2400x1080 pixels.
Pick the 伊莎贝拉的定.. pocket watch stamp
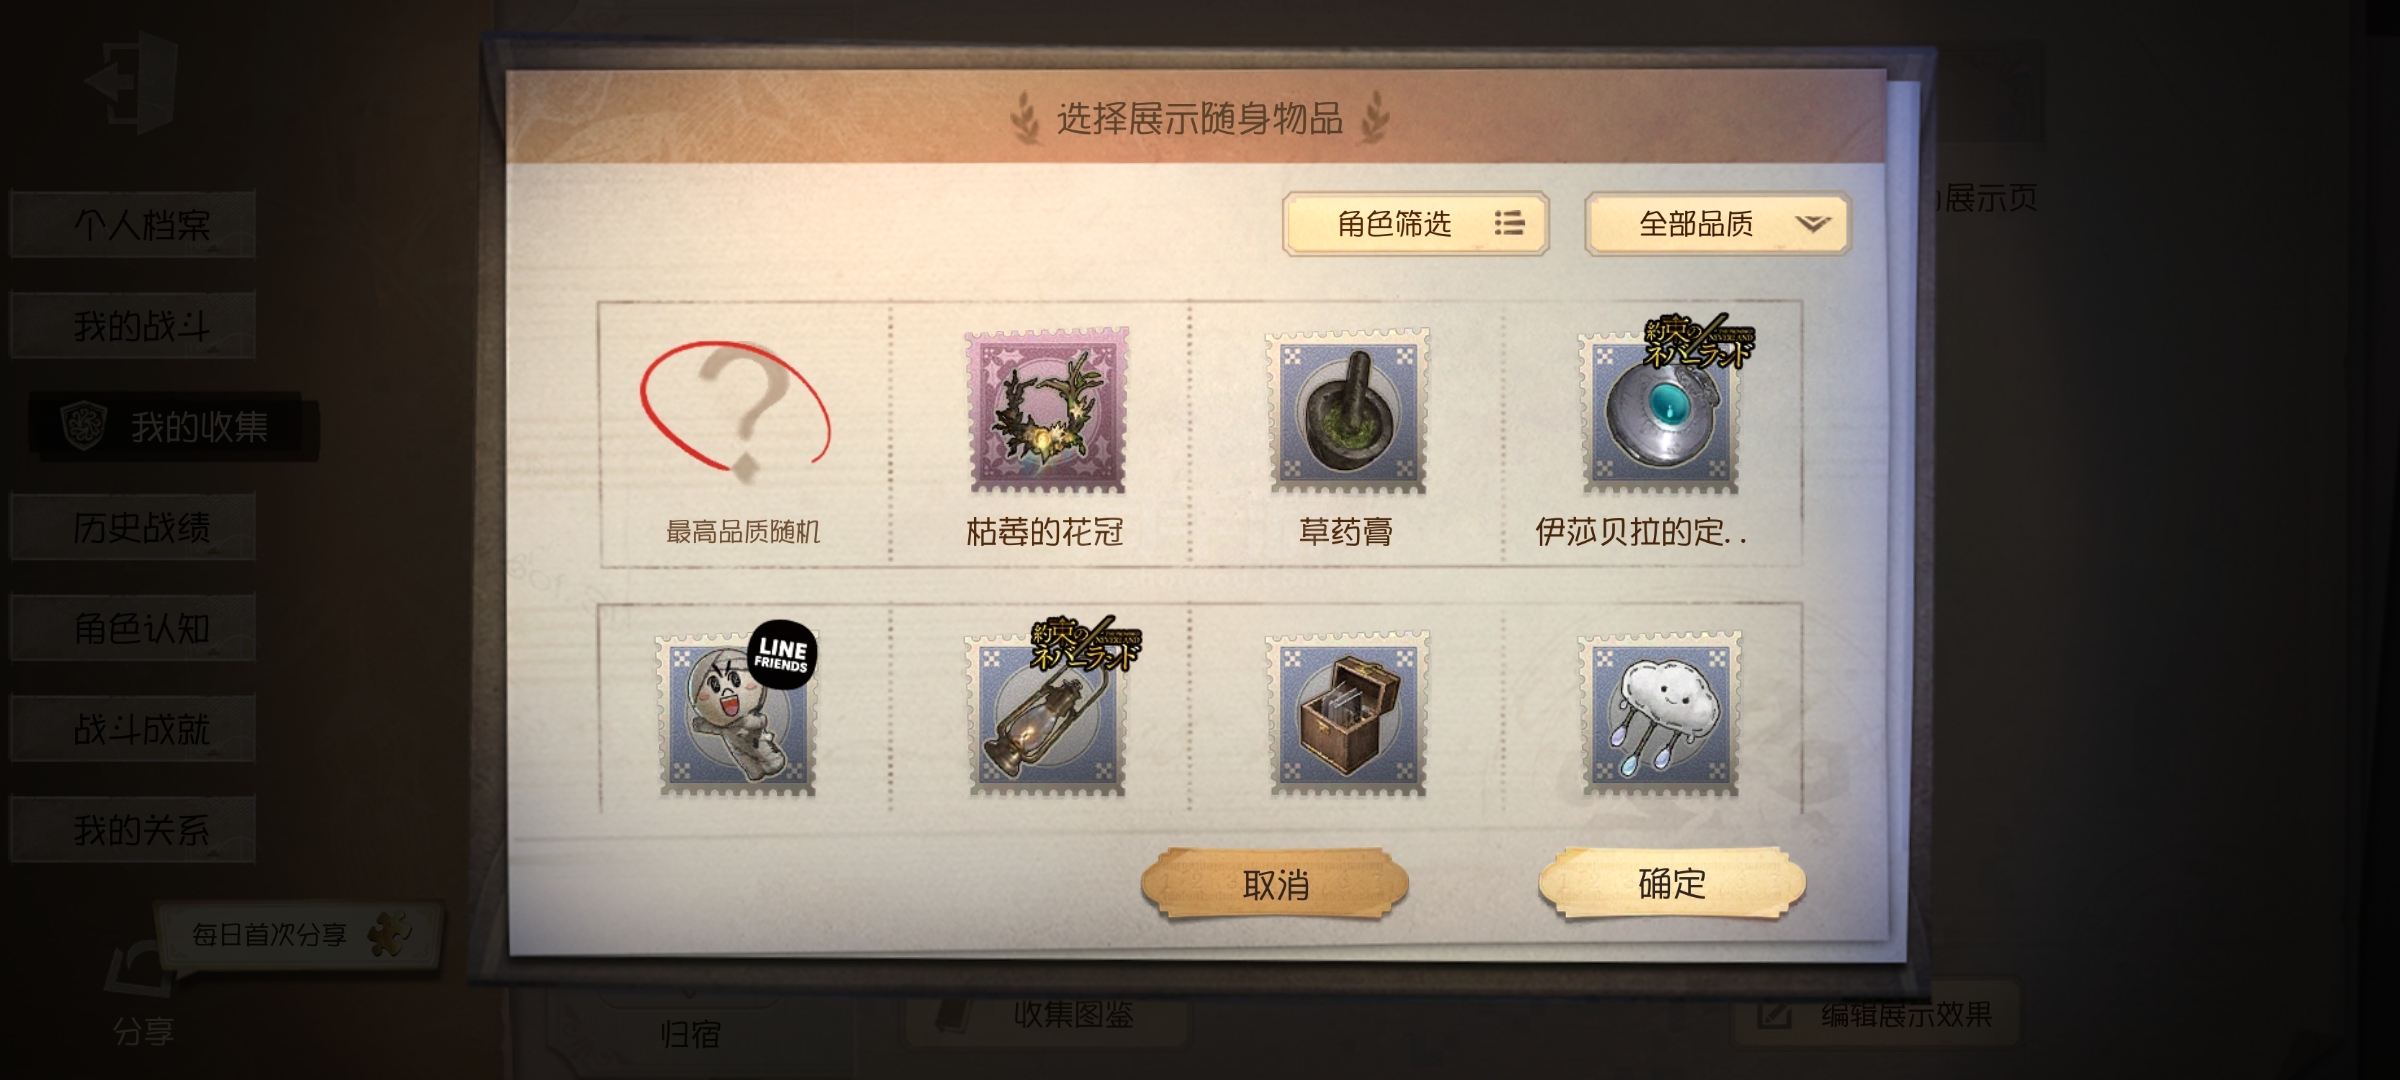[1660, 411]
